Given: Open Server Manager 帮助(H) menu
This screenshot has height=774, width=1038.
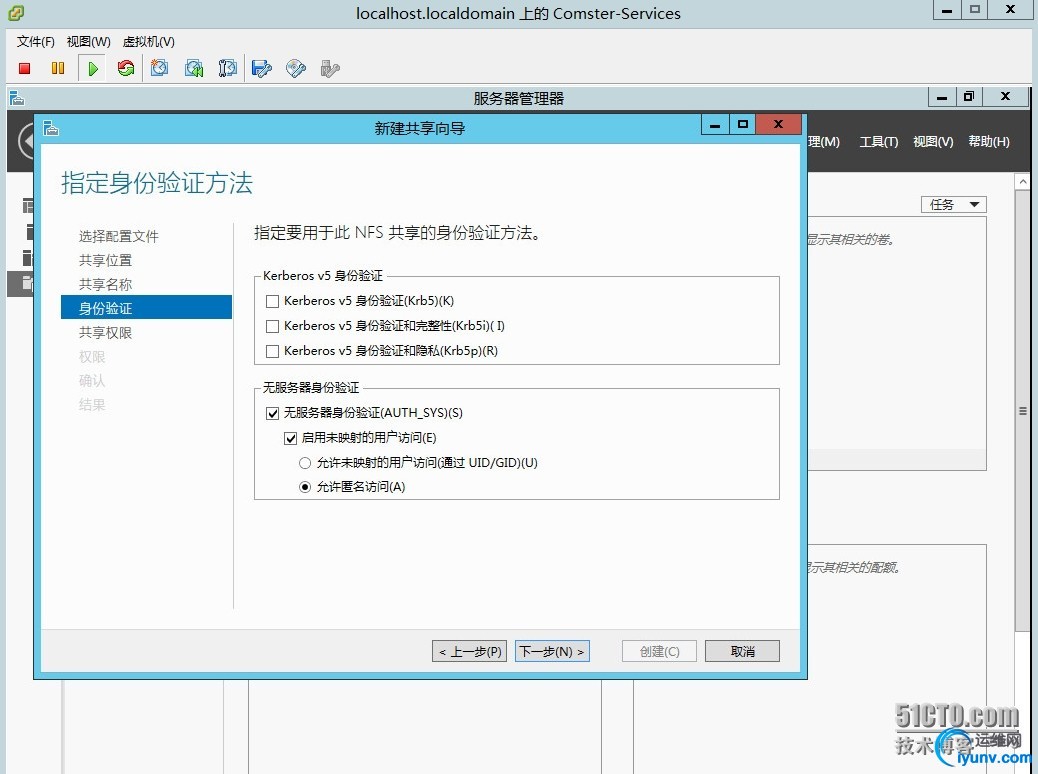Looking at the screenshot, I should (988, 142).
